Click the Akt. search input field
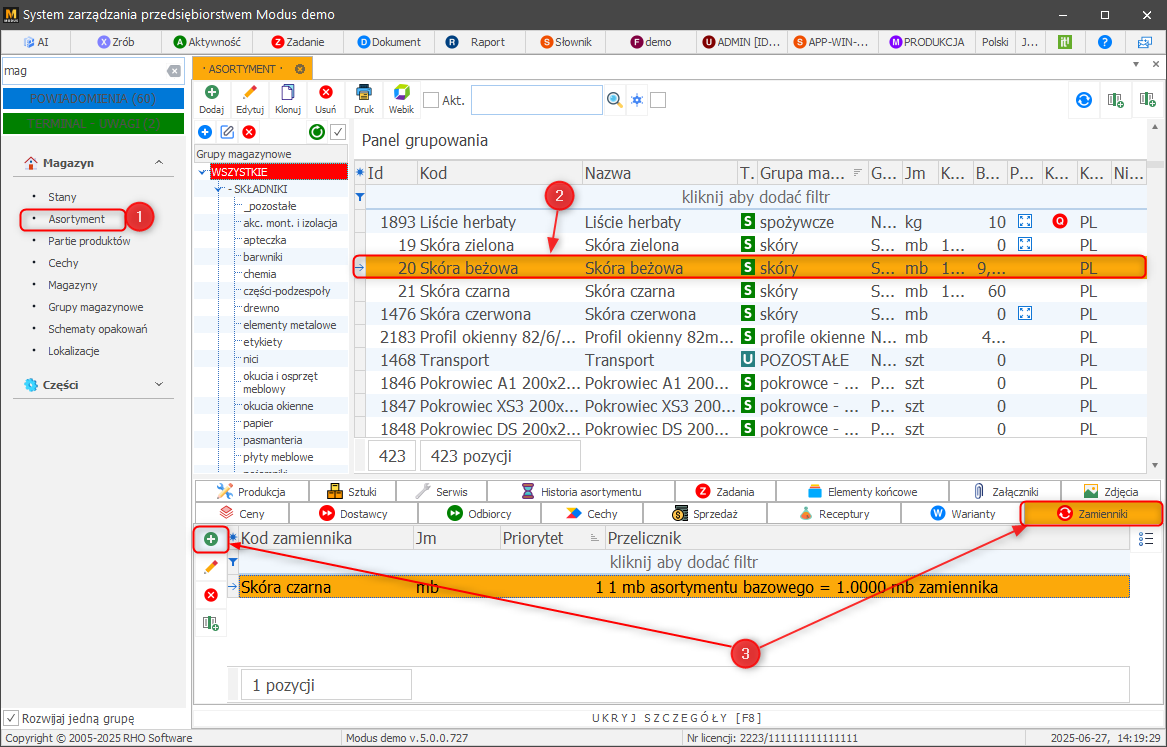Screen dimensions: 1167x747 (x=536, y=100)
